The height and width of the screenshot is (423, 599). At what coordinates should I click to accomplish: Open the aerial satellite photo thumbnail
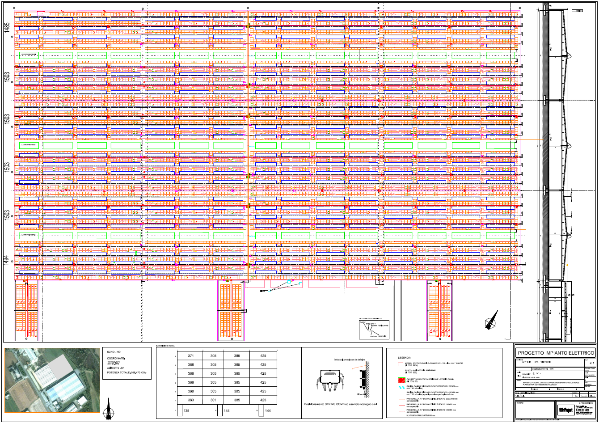point(52,380)
